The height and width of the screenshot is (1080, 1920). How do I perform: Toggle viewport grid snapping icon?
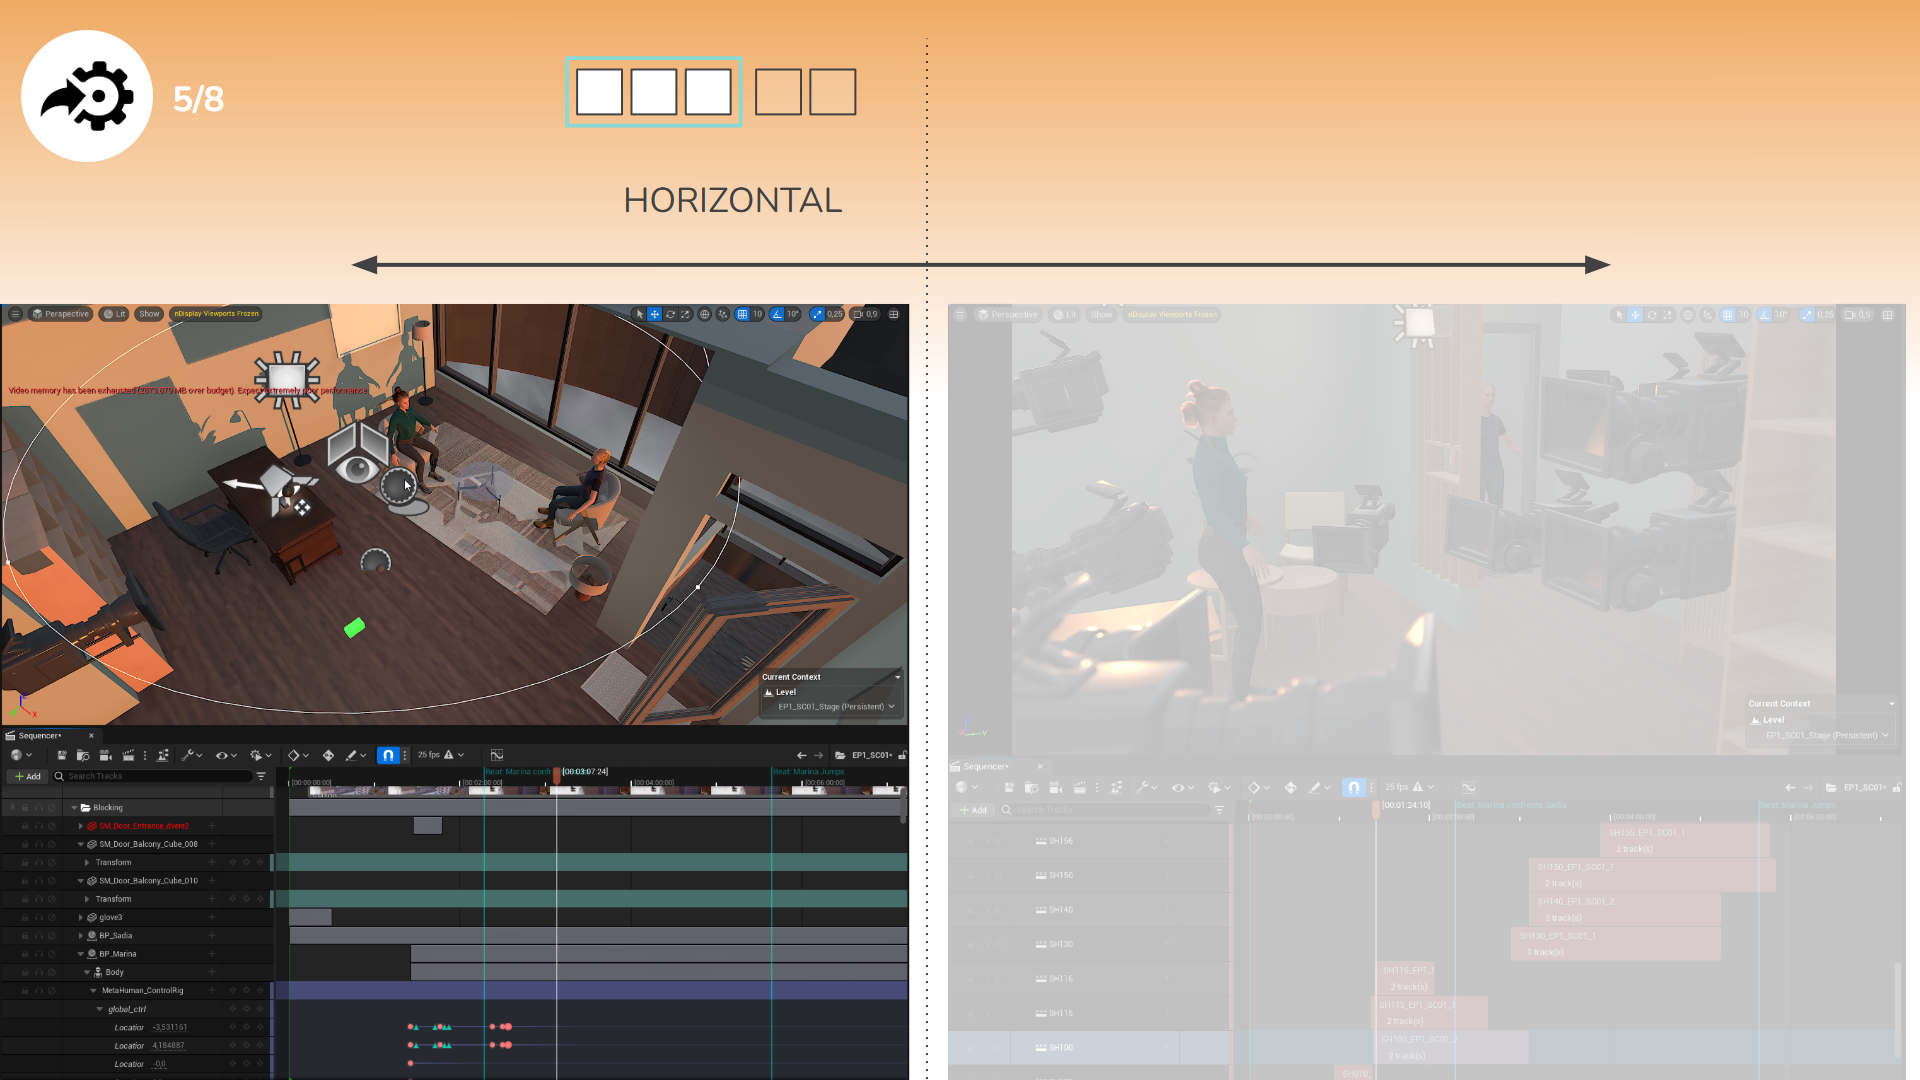(x=742, y=314)
